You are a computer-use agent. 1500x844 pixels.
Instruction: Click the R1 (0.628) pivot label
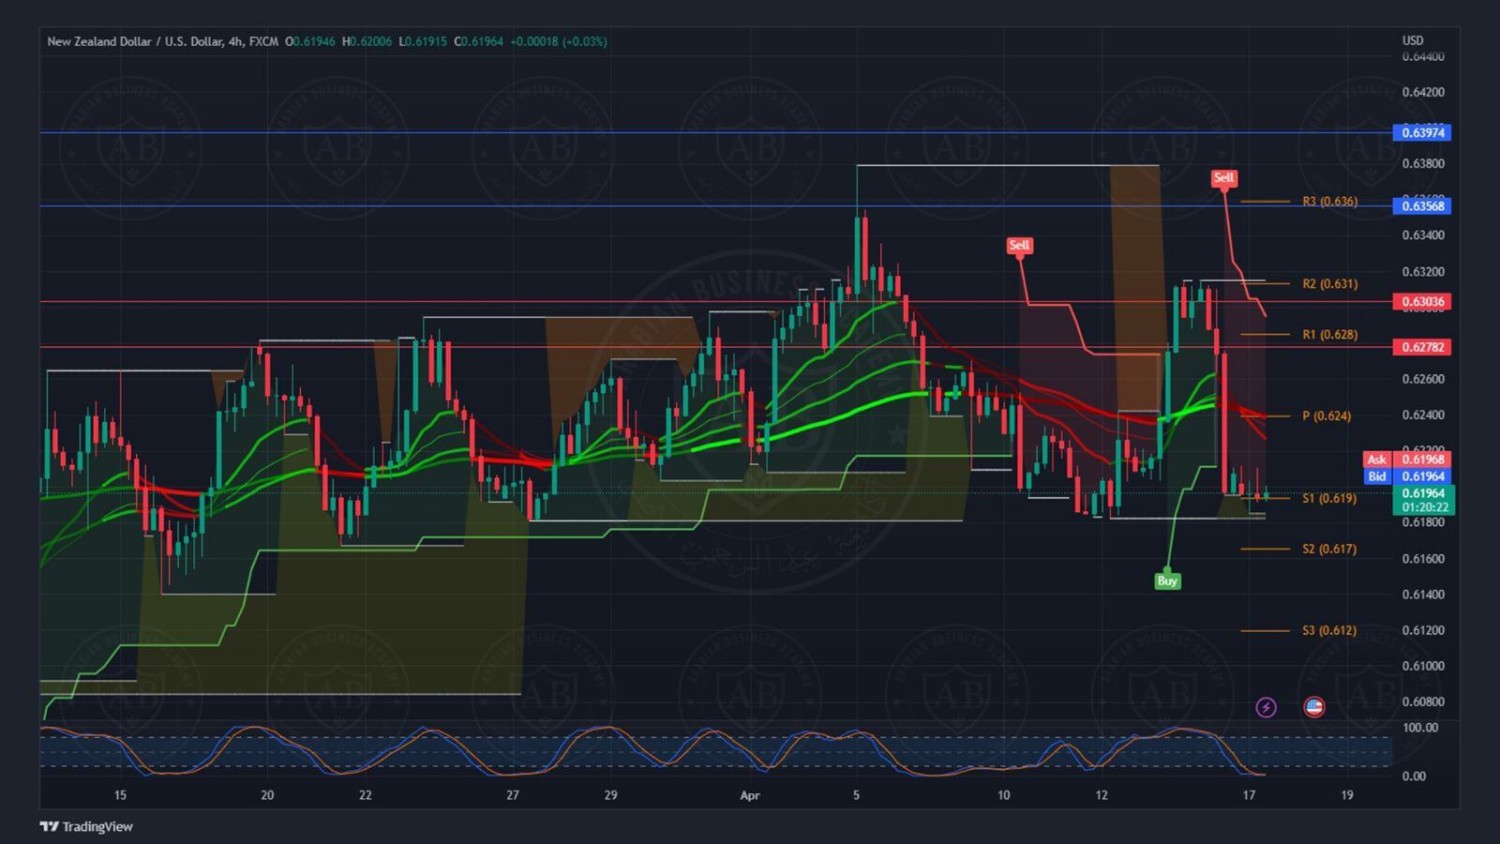[1330, 334]
